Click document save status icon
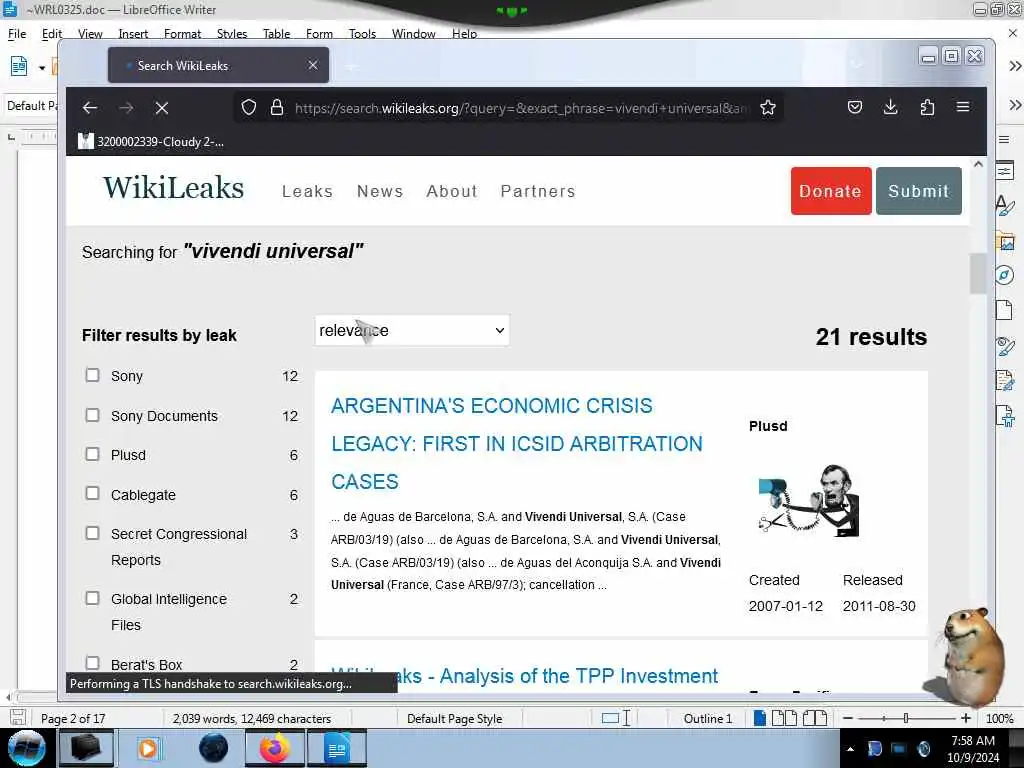This screenshot has width=1024, height=768. pos(18,718)
